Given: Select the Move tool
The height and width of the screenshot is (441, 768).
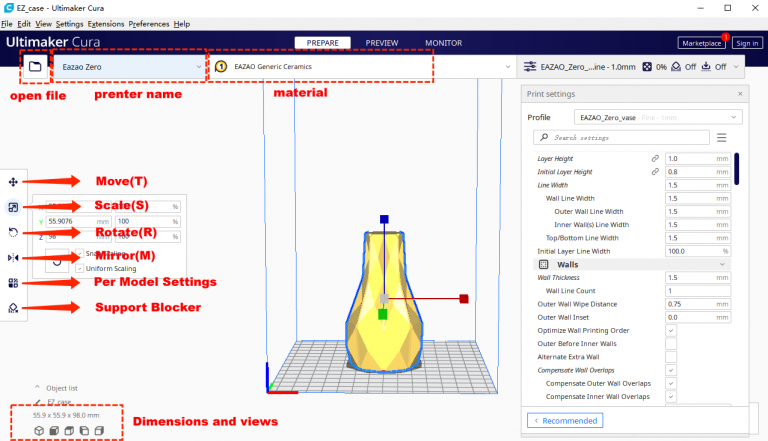Looking at the screenshot, I should (x=13, y=182).
